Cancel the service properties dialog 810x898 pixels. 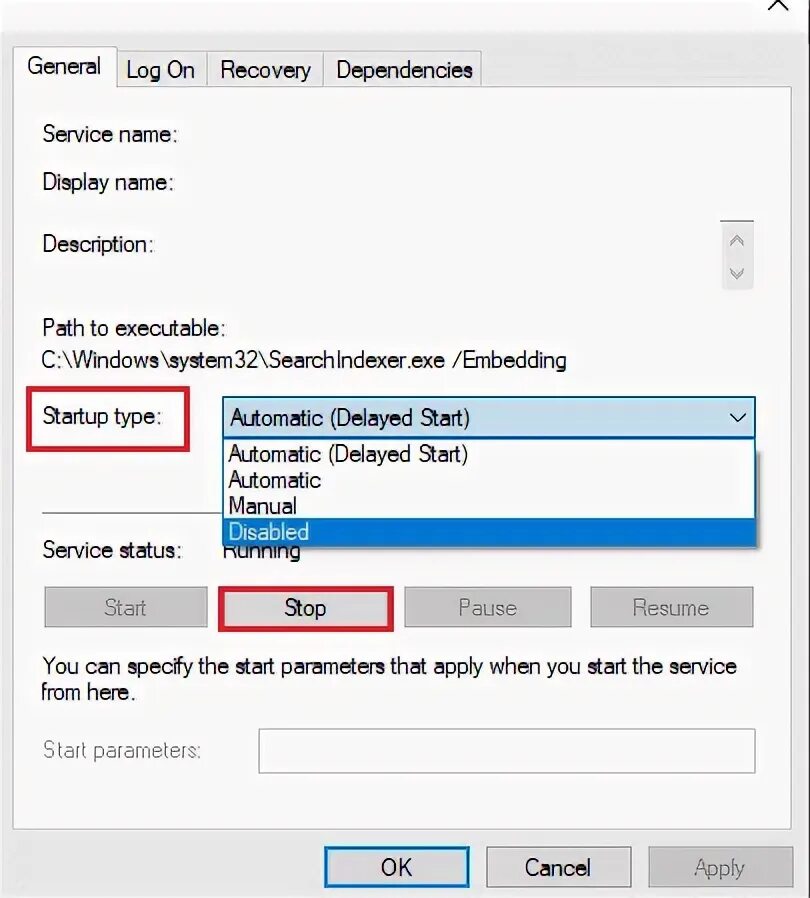pos(559,867)
